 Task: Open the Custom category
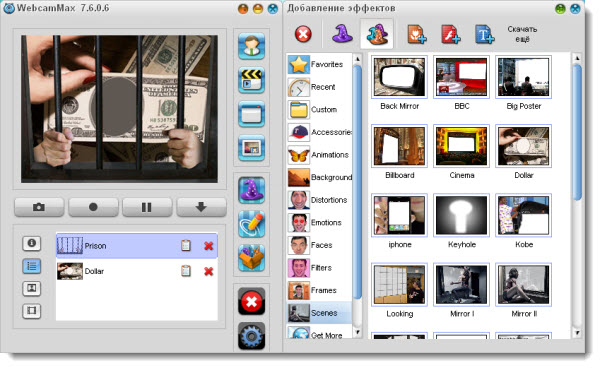point(319,109)
